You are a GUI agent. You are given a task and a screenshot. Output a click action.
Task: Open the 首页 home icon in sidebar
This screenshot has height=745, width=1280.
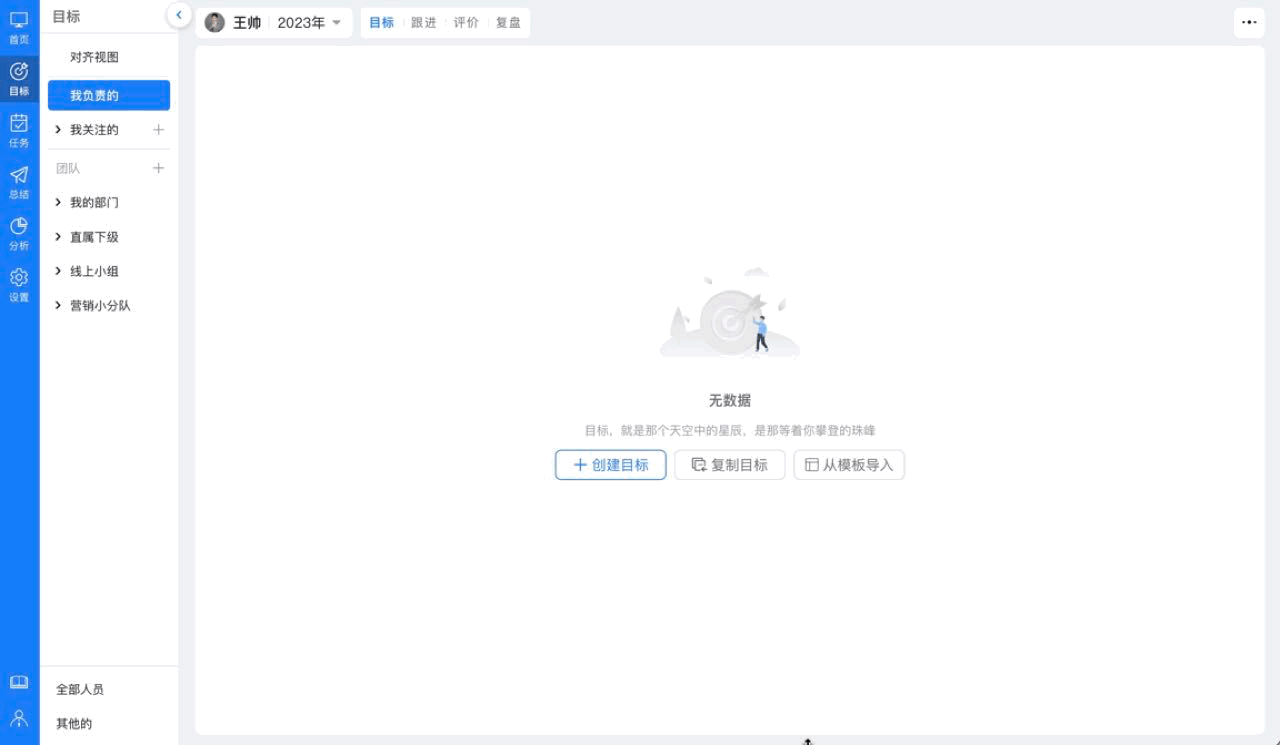19,27
